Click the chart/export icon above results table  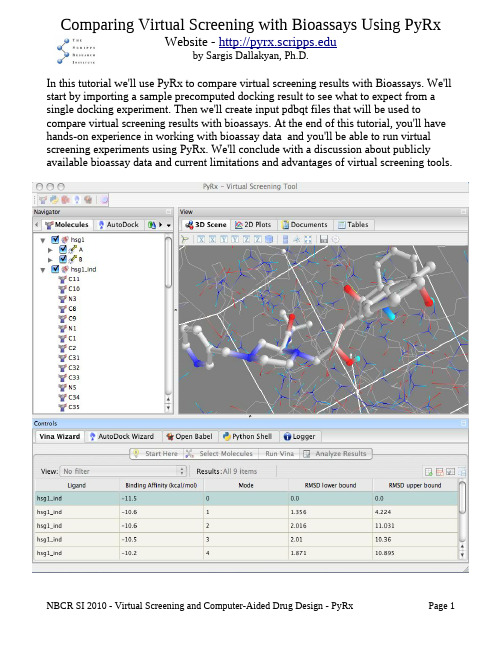click(x=450, y=472)
